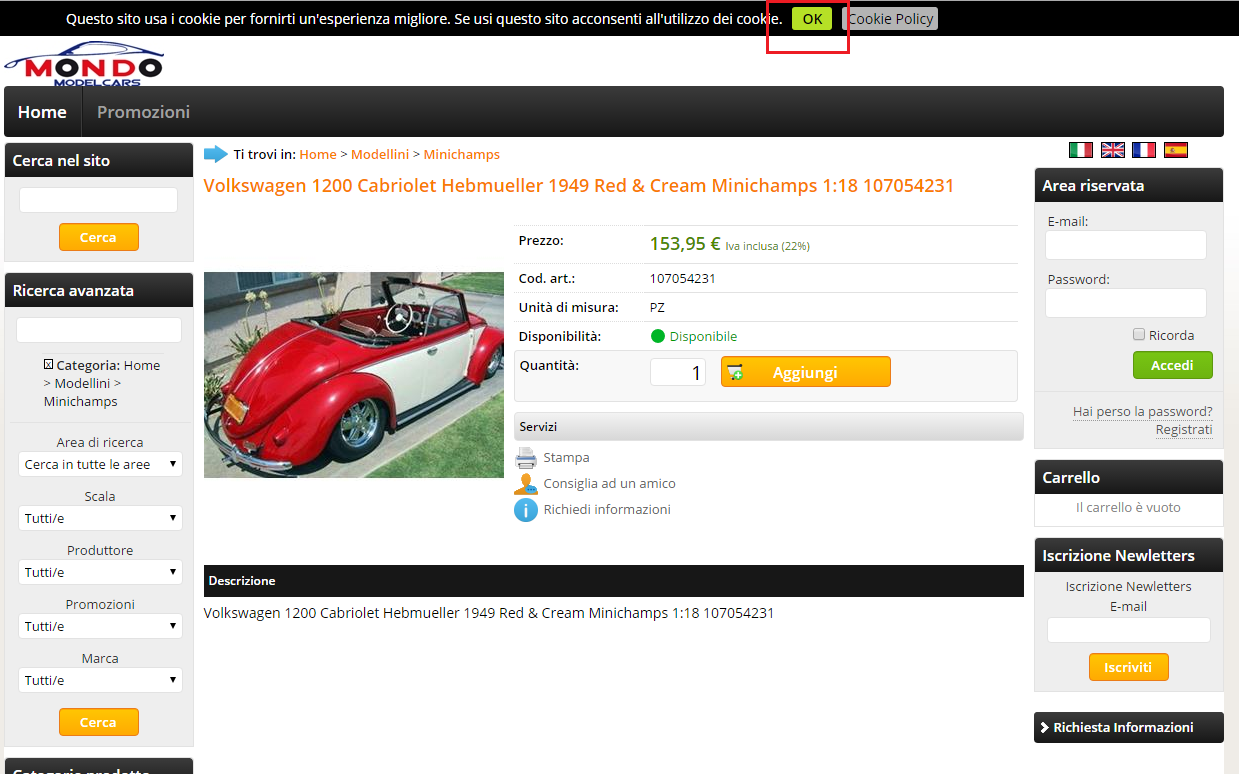
Task: Click the 'Consiglia ad un amico' link
Action: click(x=609, y=484)
